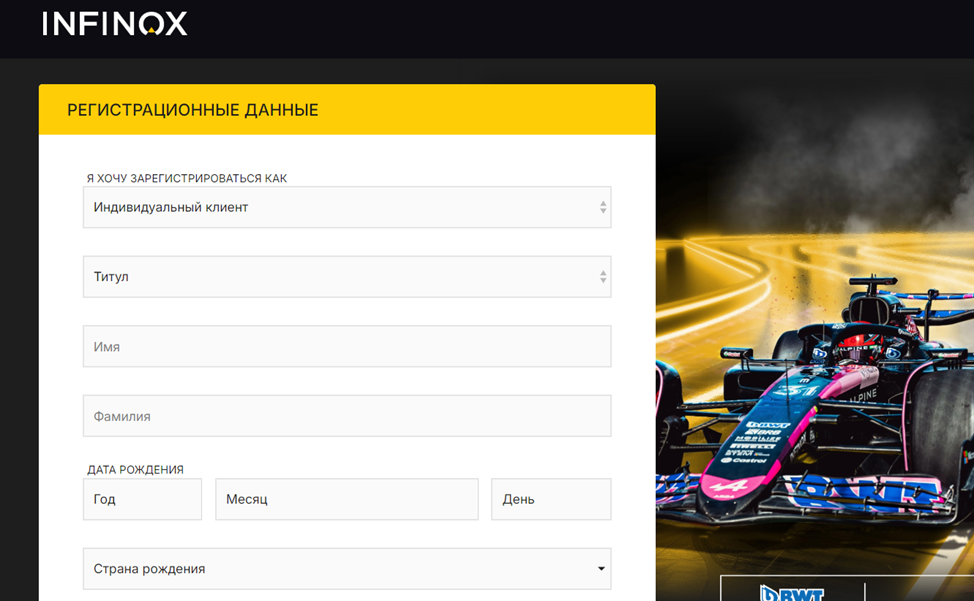Select the 'Год' birth year field
Viewport: 974px width, 601px height.
coord(142,499)
